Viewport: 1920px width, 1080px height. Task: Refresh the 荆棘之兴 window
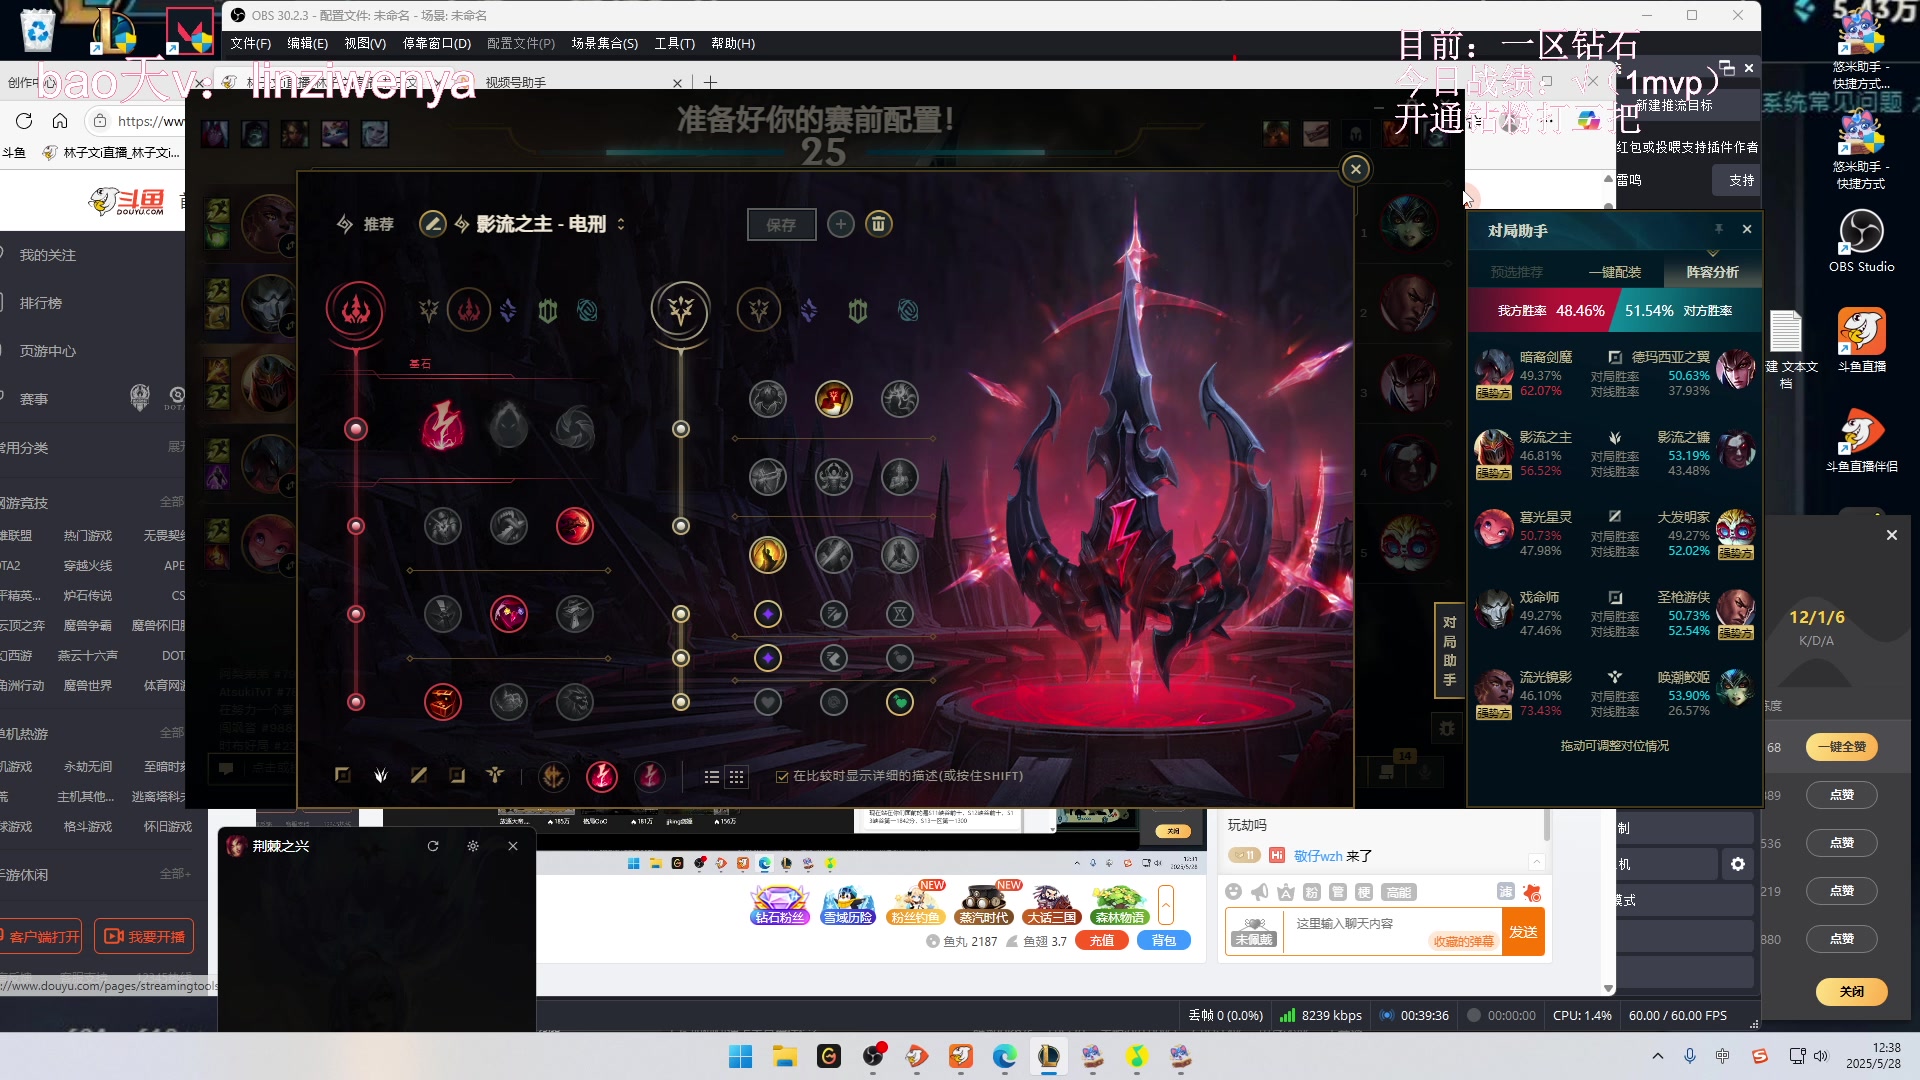pyautogui.click(x=433, y=846)
